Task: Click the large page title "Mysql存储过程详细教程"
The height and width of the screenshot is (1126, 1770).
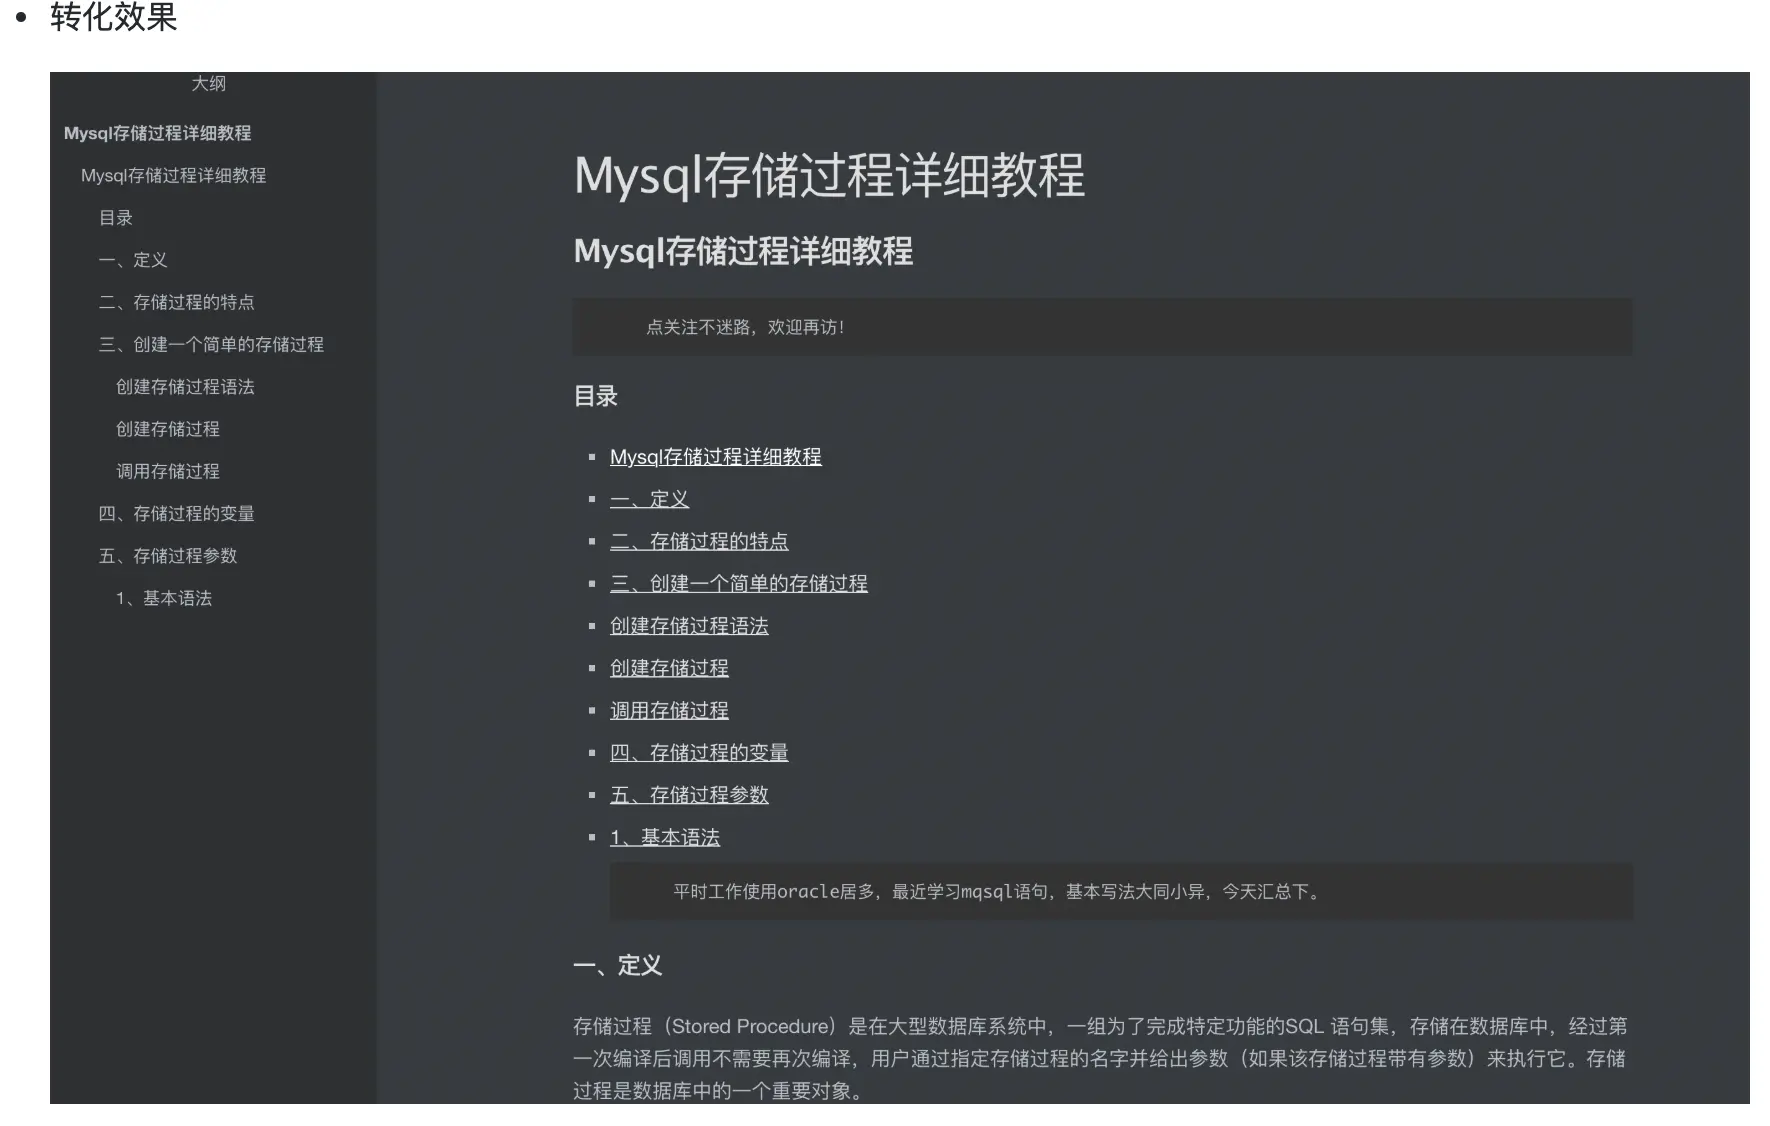Action: click(829, 175)
